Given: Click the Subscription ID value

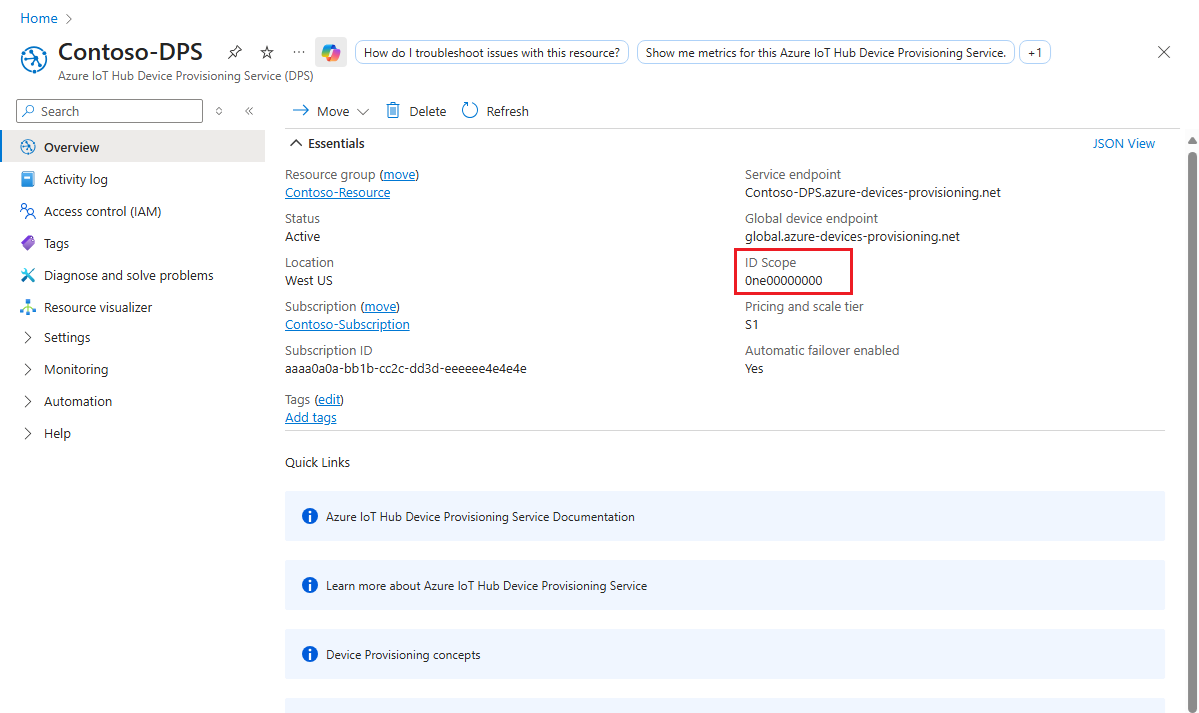Looking at the screenshot, I should pos(405,369).
